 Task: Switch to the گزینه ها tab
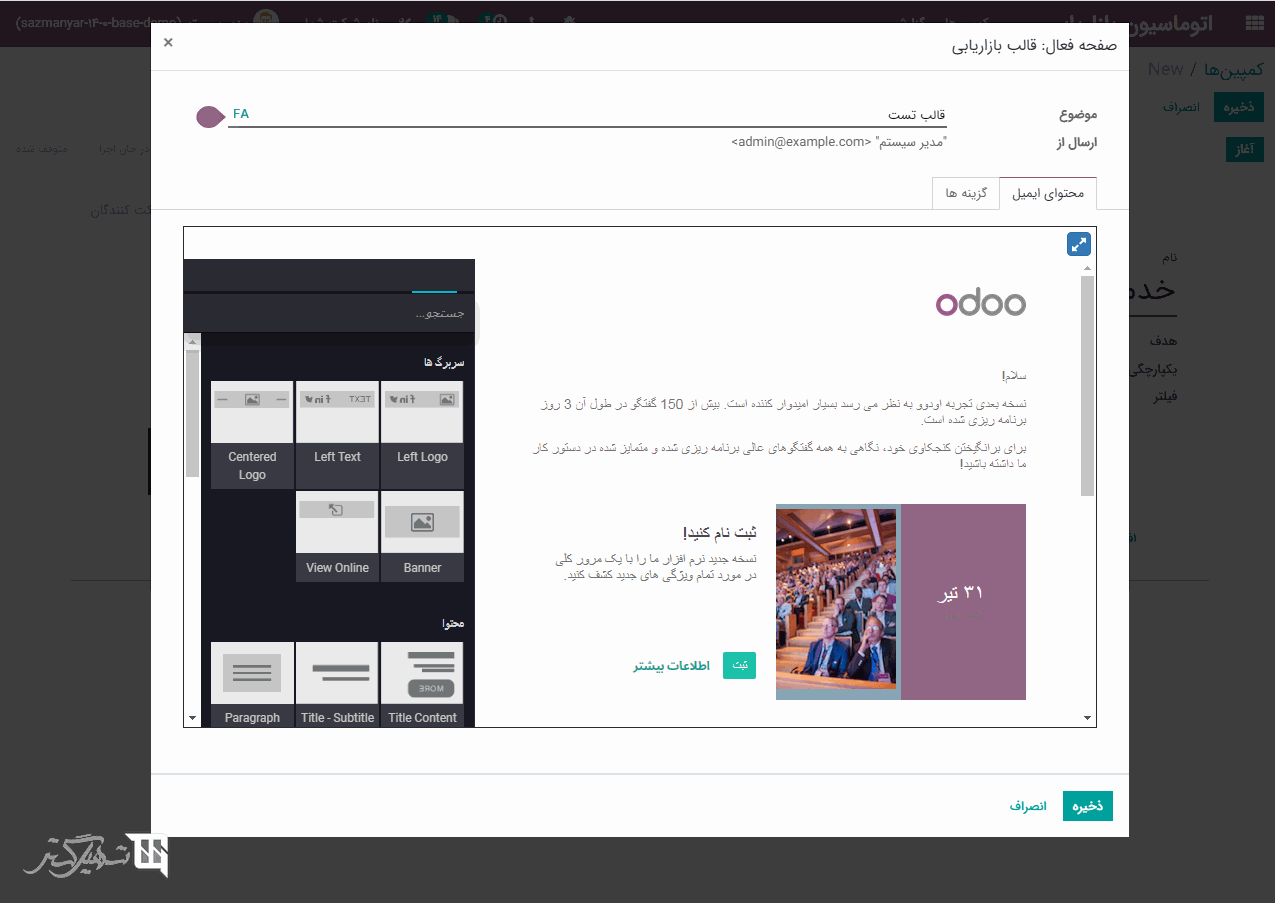pos(965,193)
